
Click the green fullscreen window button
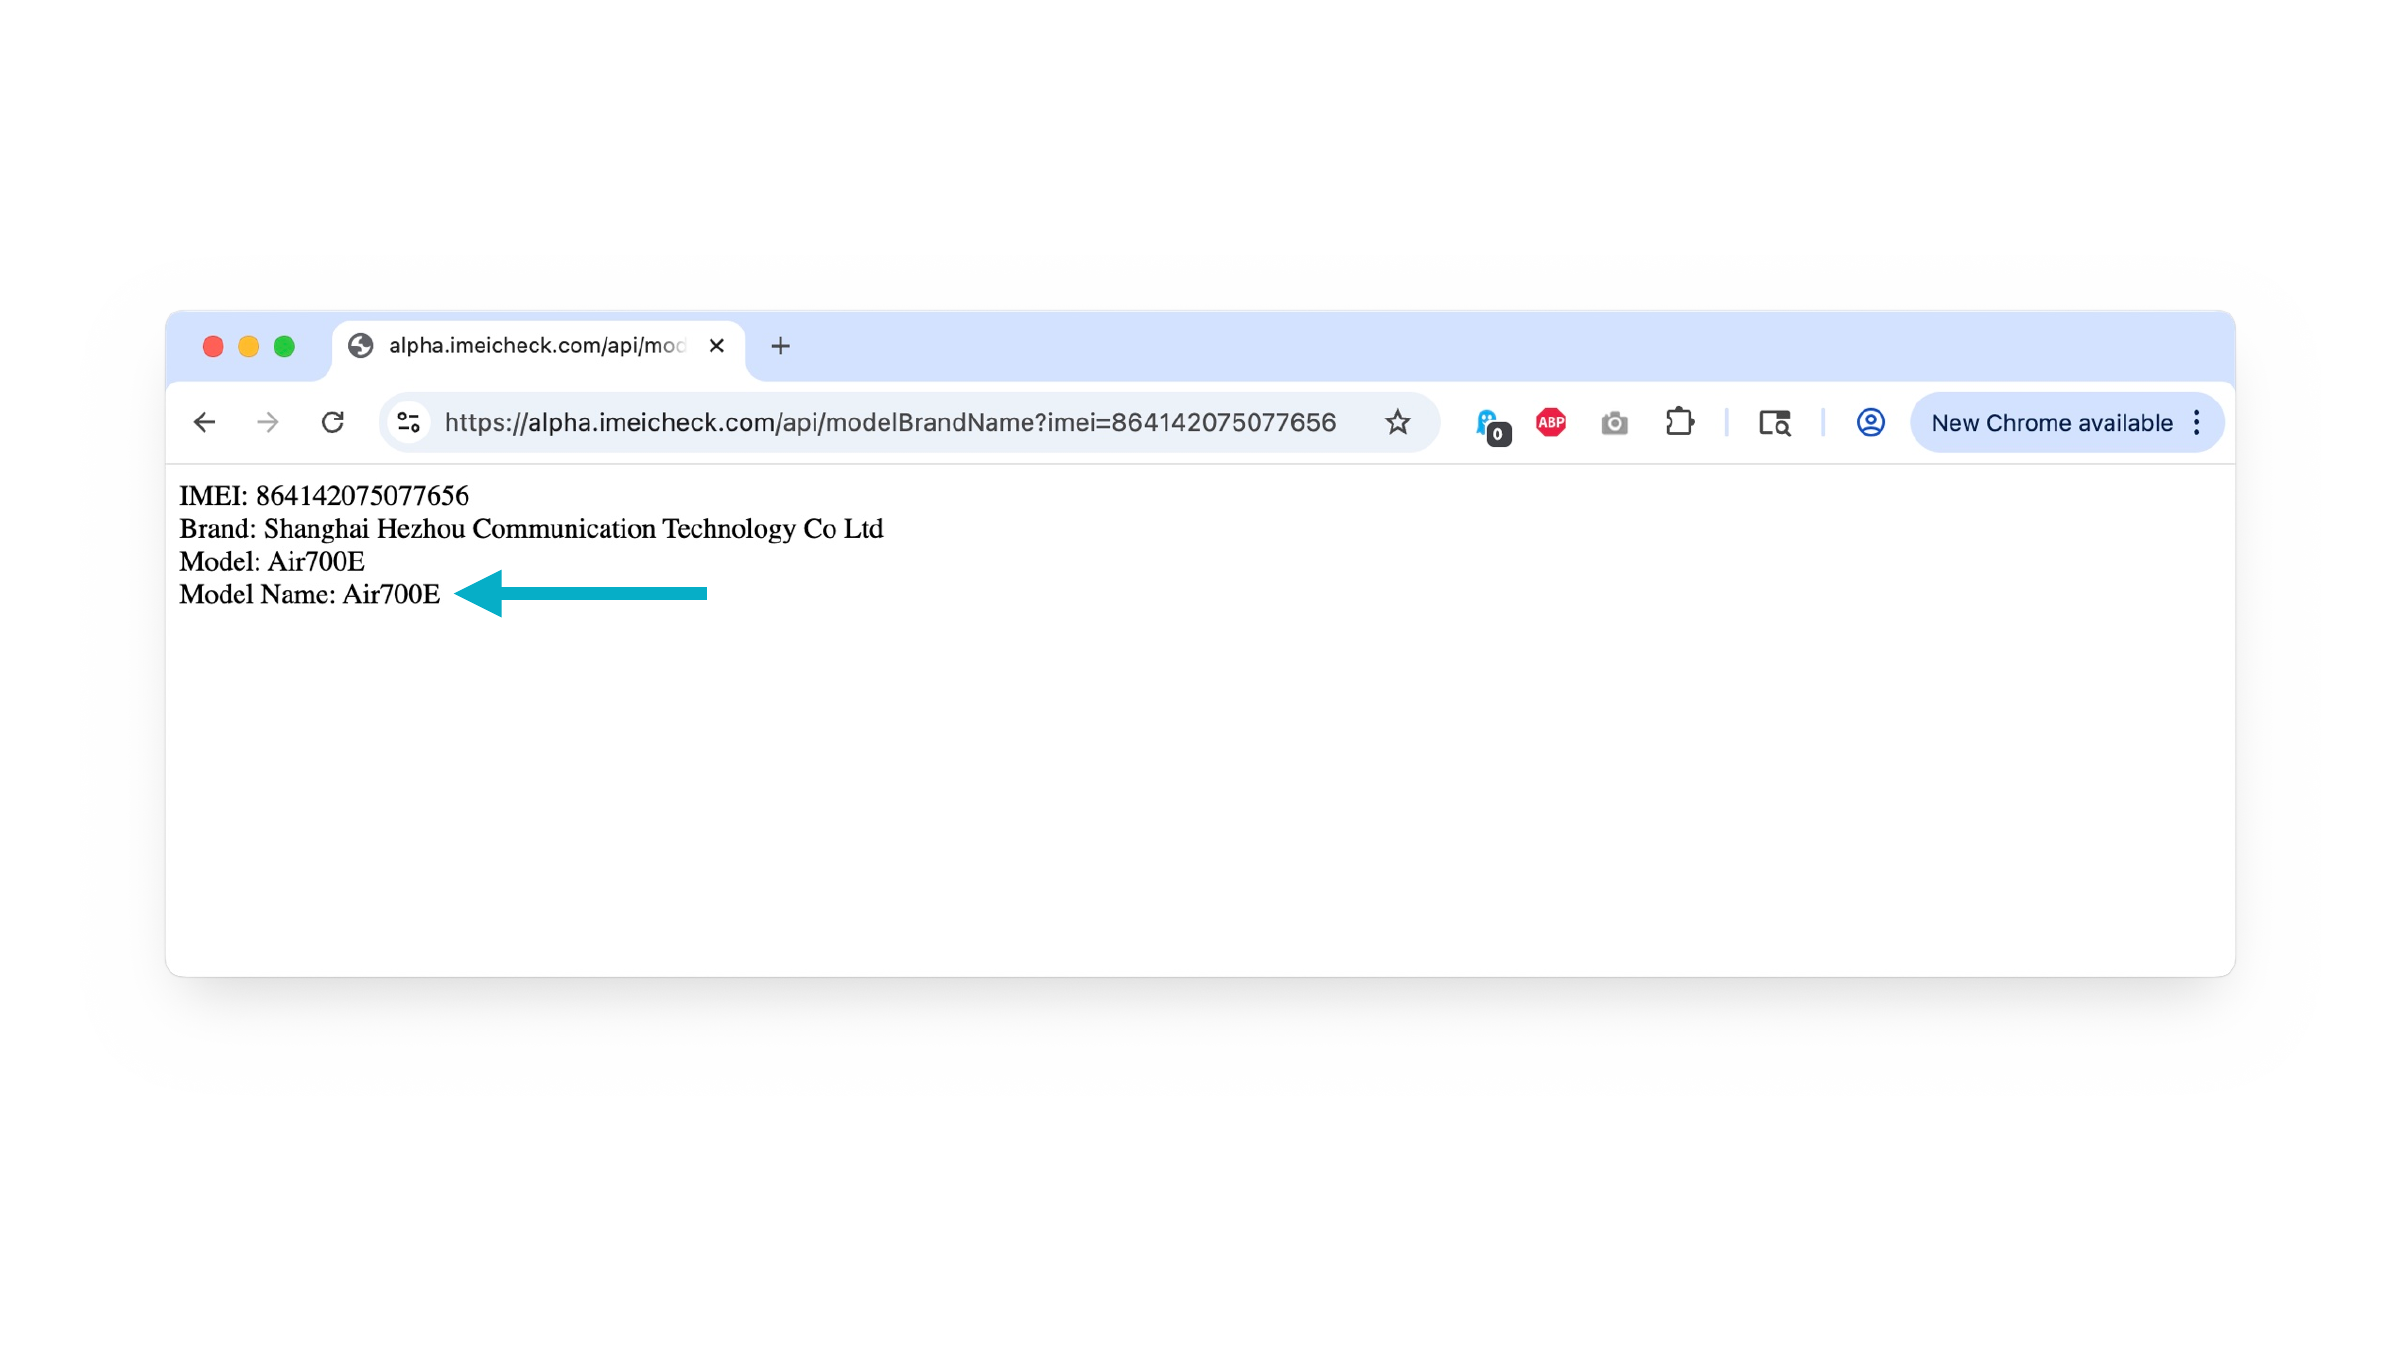(284, 346)
